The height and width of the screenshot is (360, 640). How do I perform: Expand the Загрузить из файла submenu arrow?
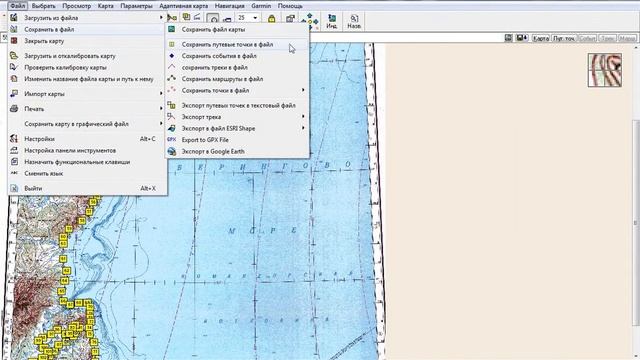pyautogui.click(x=161, y=18)
